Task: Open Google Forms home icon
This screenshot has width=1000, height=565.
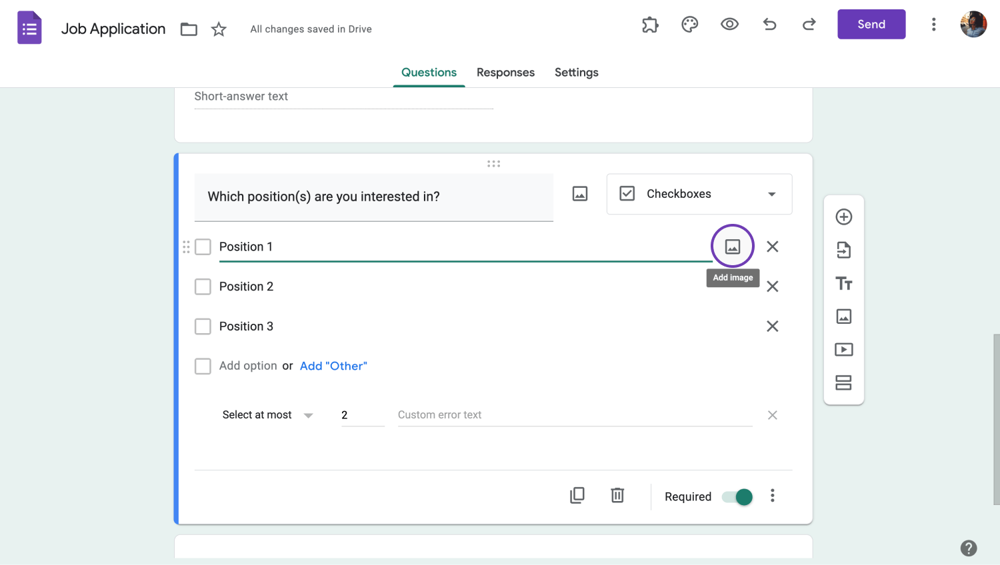Action: pos(29,28)
